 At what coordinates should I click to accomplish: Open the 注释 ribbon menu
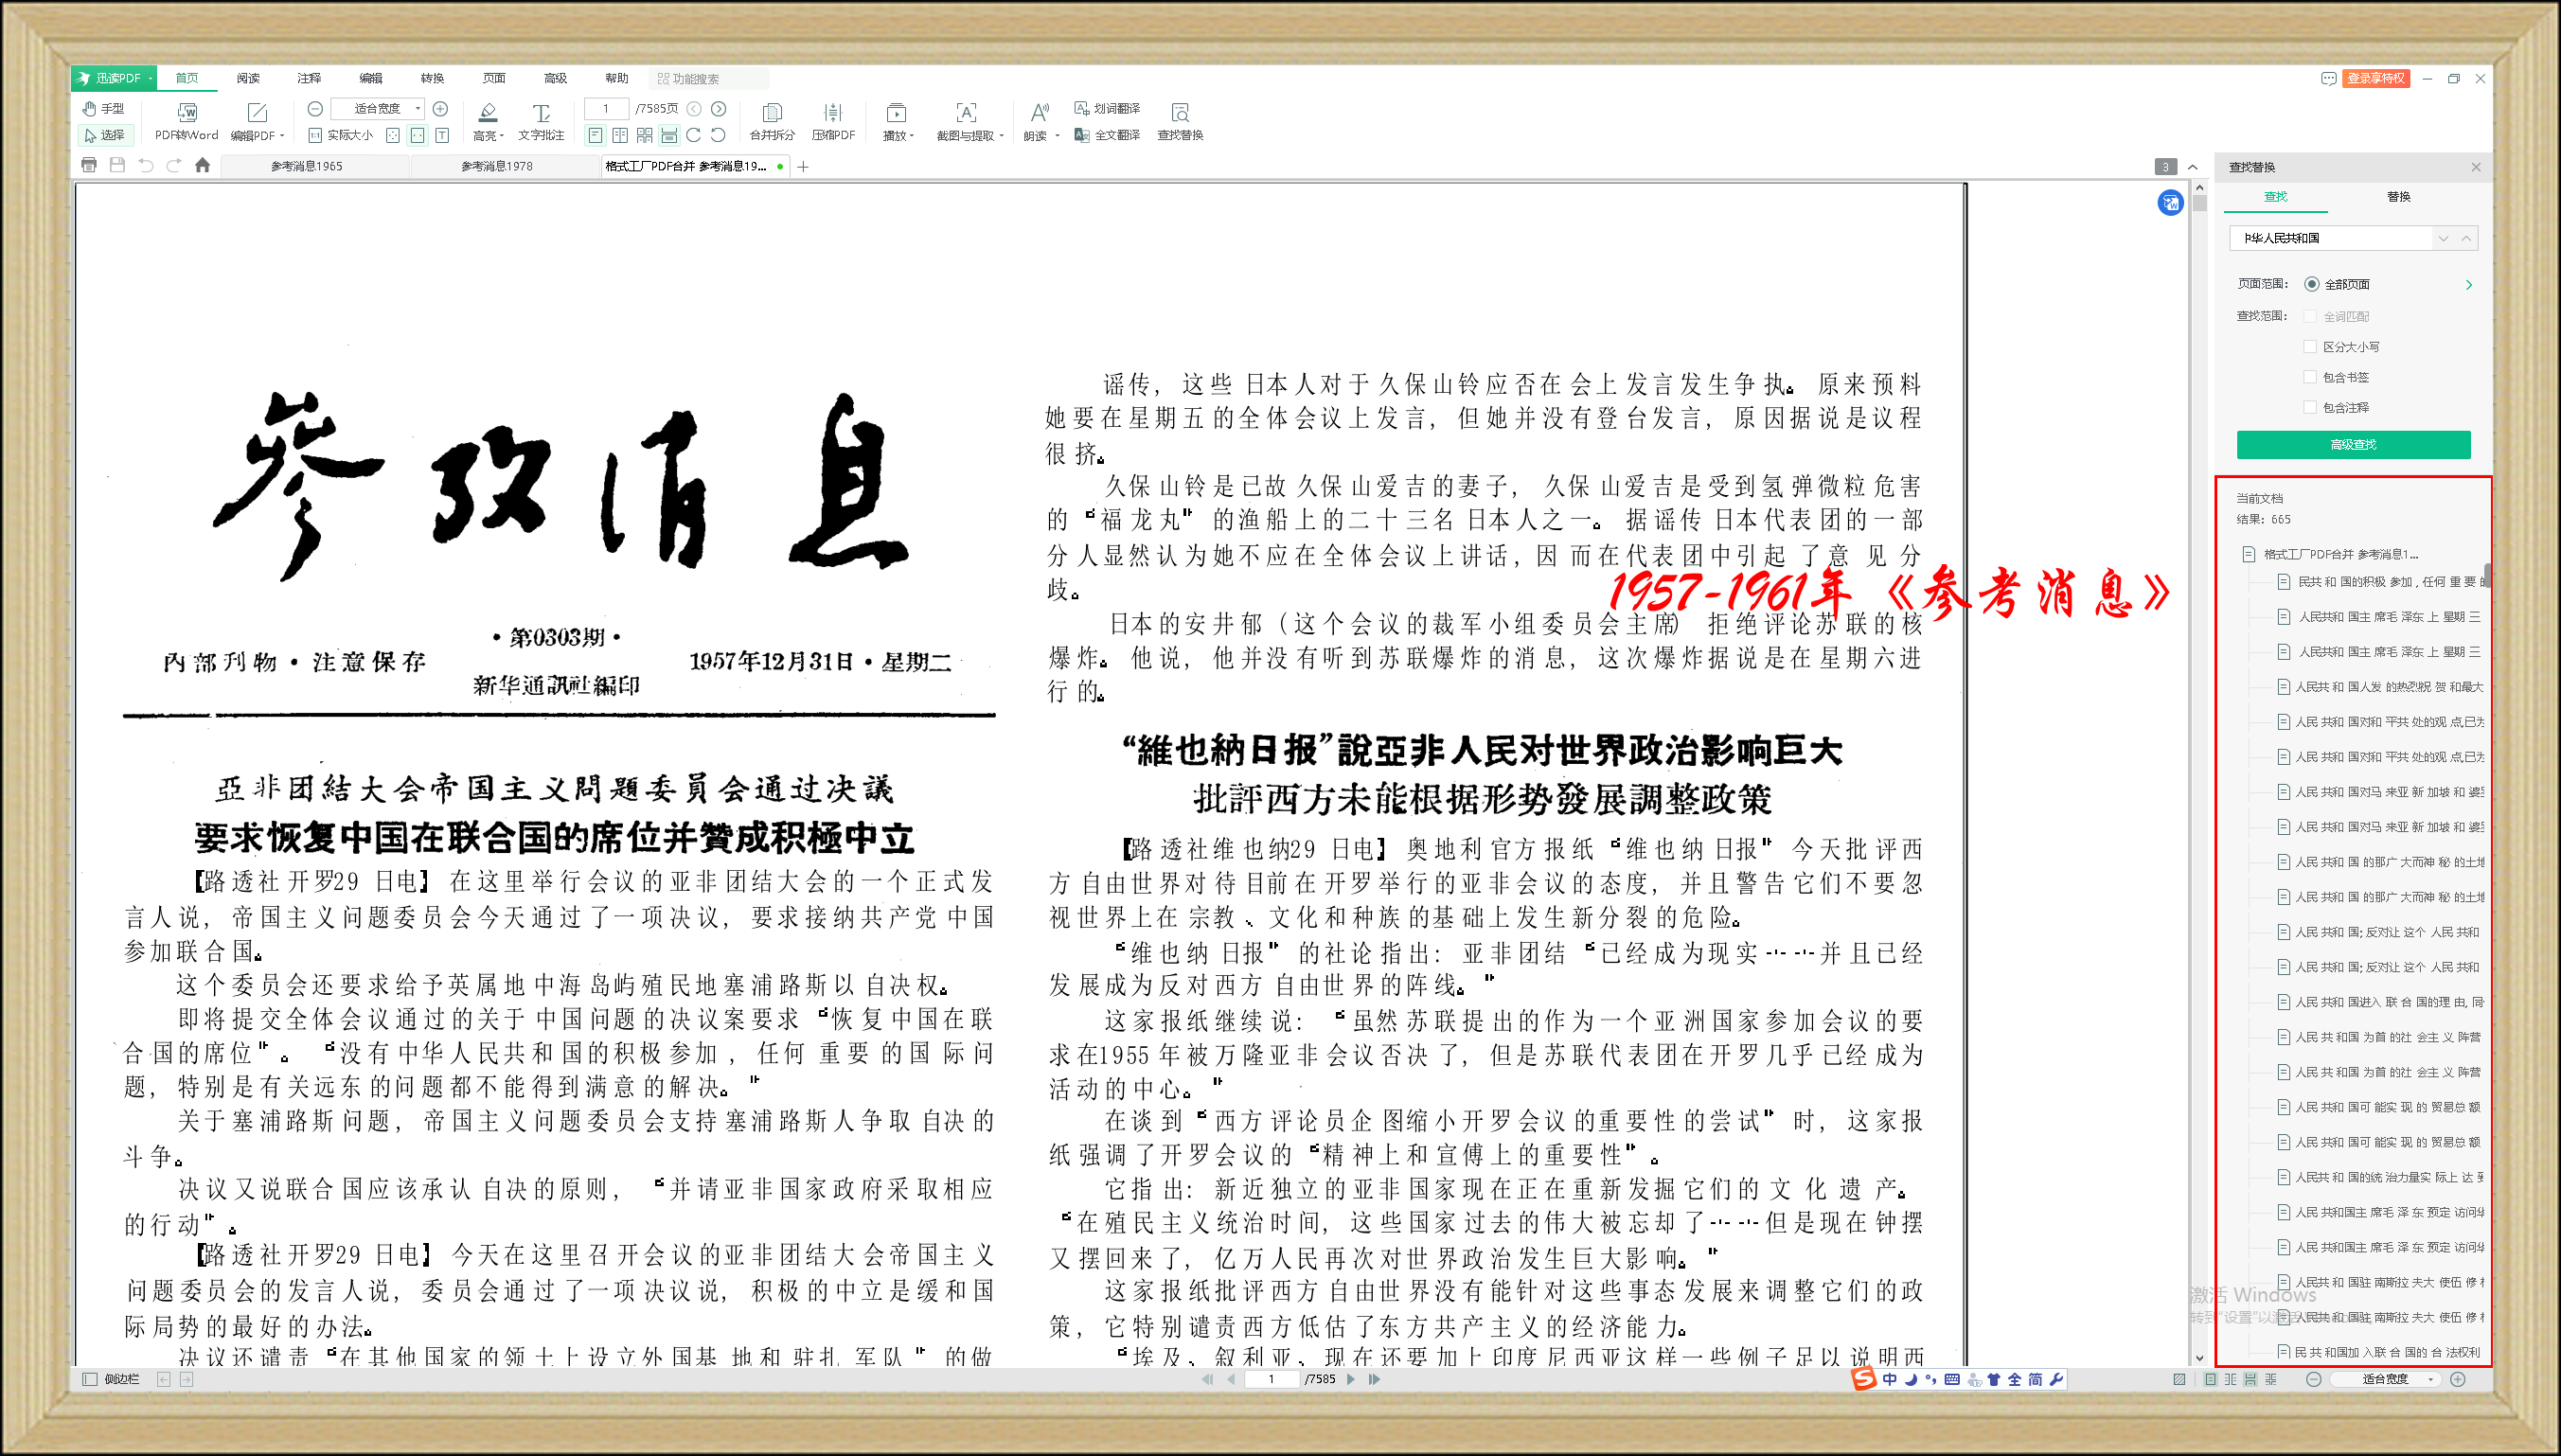[309, 78]
